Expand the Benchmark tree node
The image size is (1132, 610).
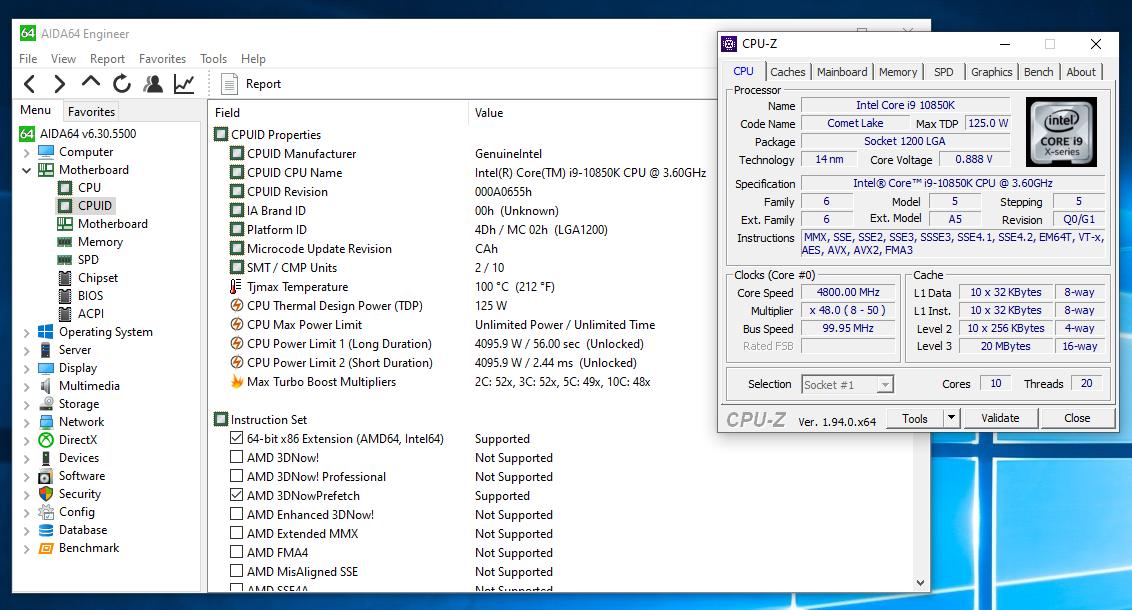tap(27, 549)
